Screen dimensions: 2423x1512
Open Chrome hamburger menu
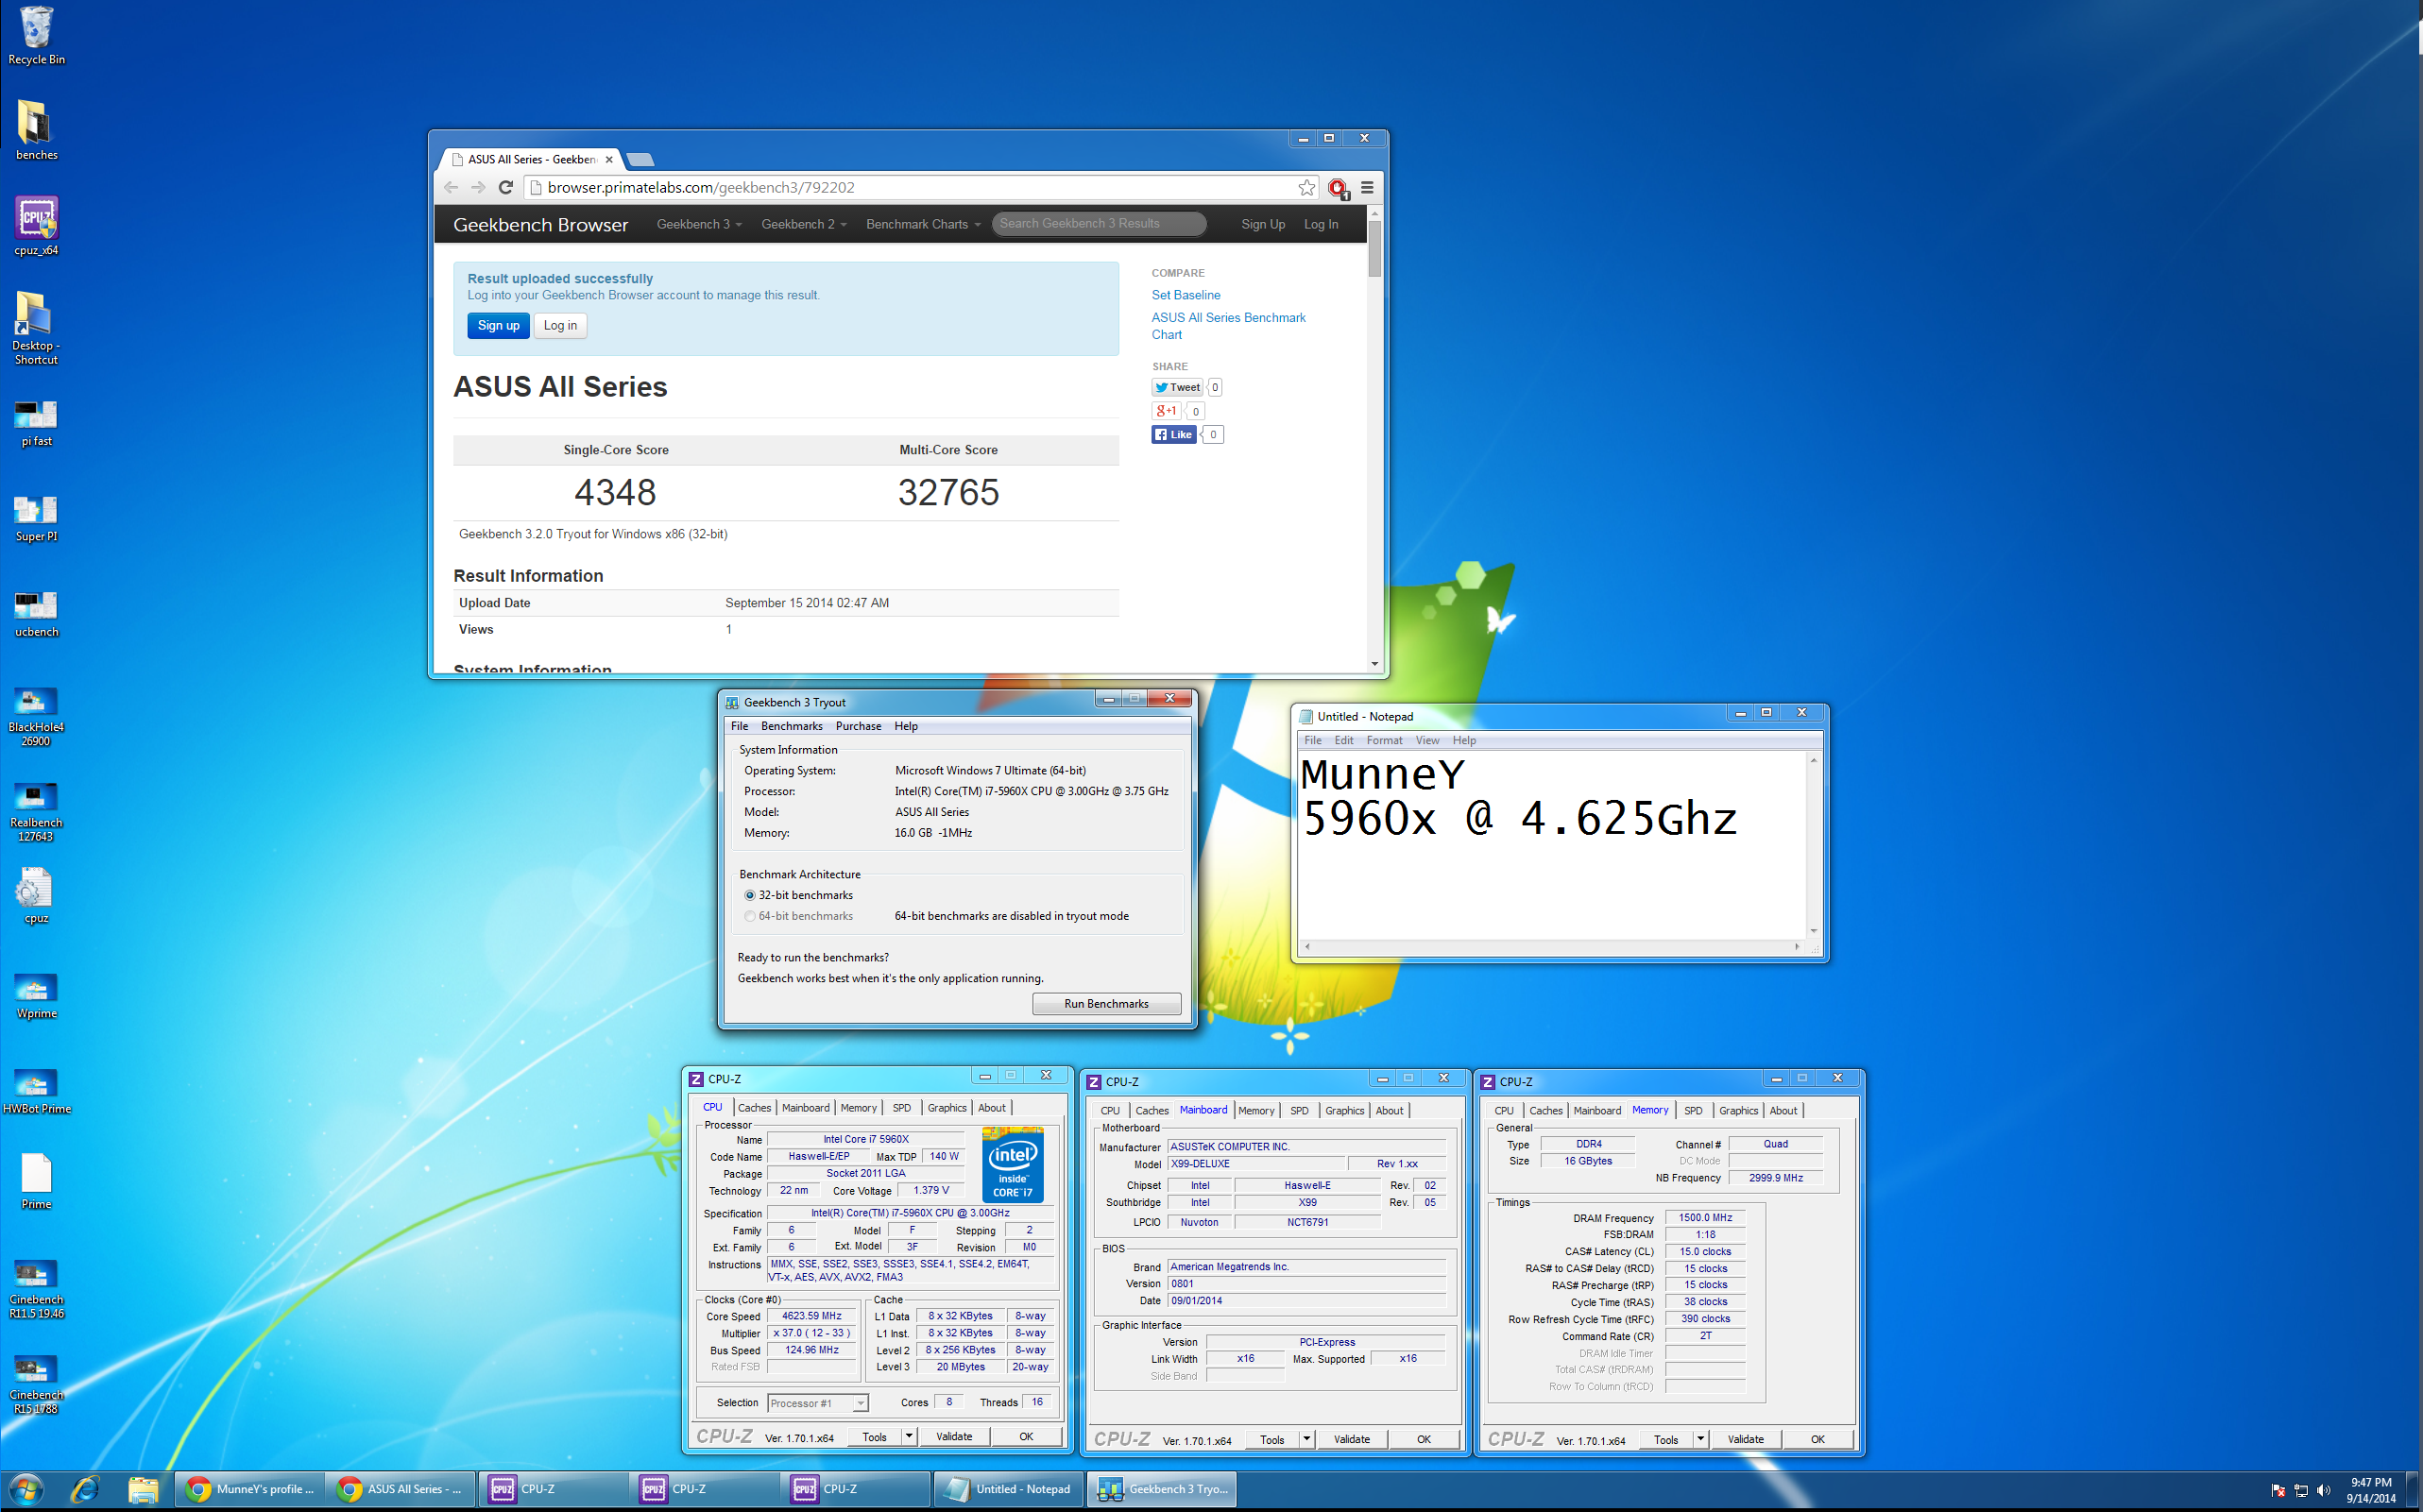coord(1367,187)
